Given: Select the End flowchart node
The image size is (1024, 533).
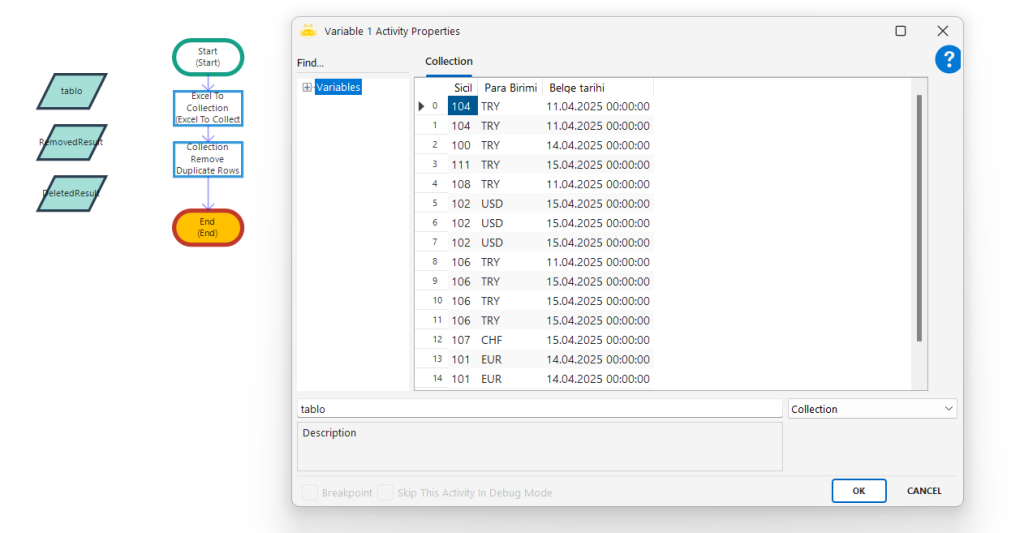Looking at the screenshot, I should point(207,227).
